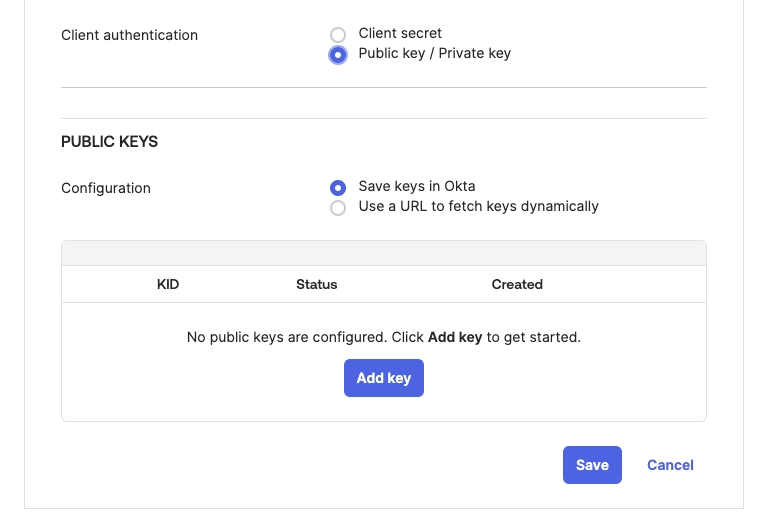Image resolution: width=773 pixels, height=527 pixels.
Task: Enable Use a URL to fetch keys radio button
Action: [338, 207]
